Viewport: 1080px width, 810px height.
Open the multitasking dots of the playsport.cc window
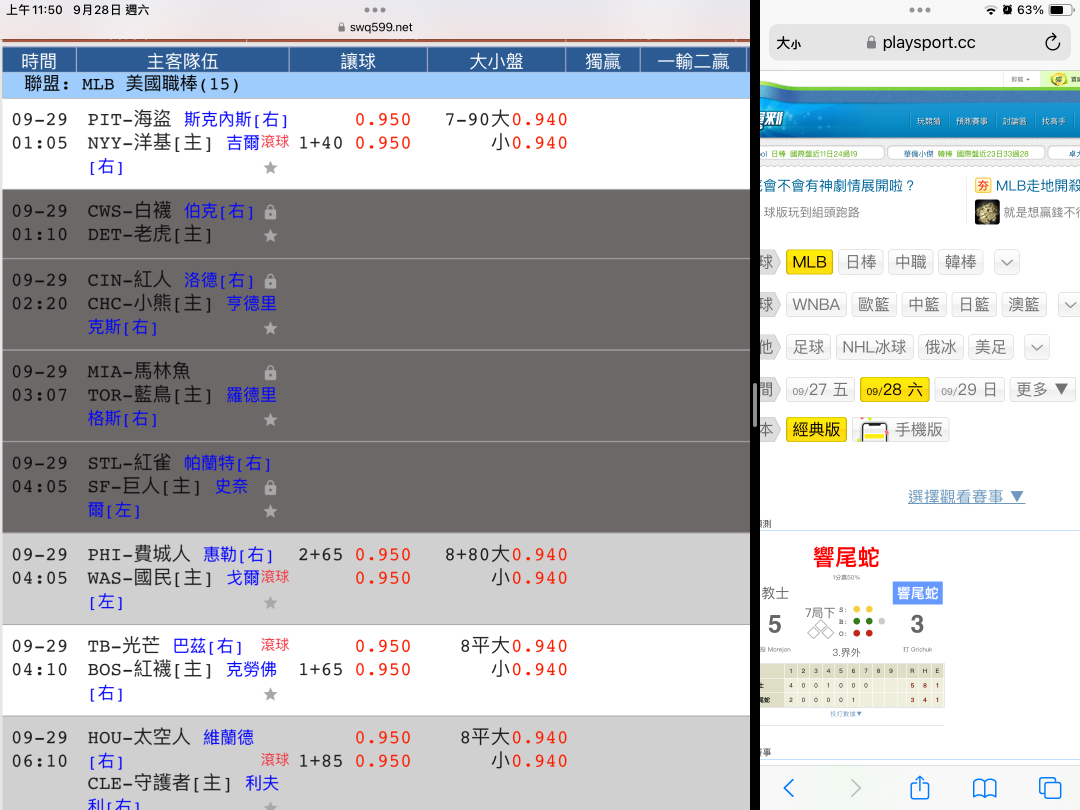click(x=920, y=10)
